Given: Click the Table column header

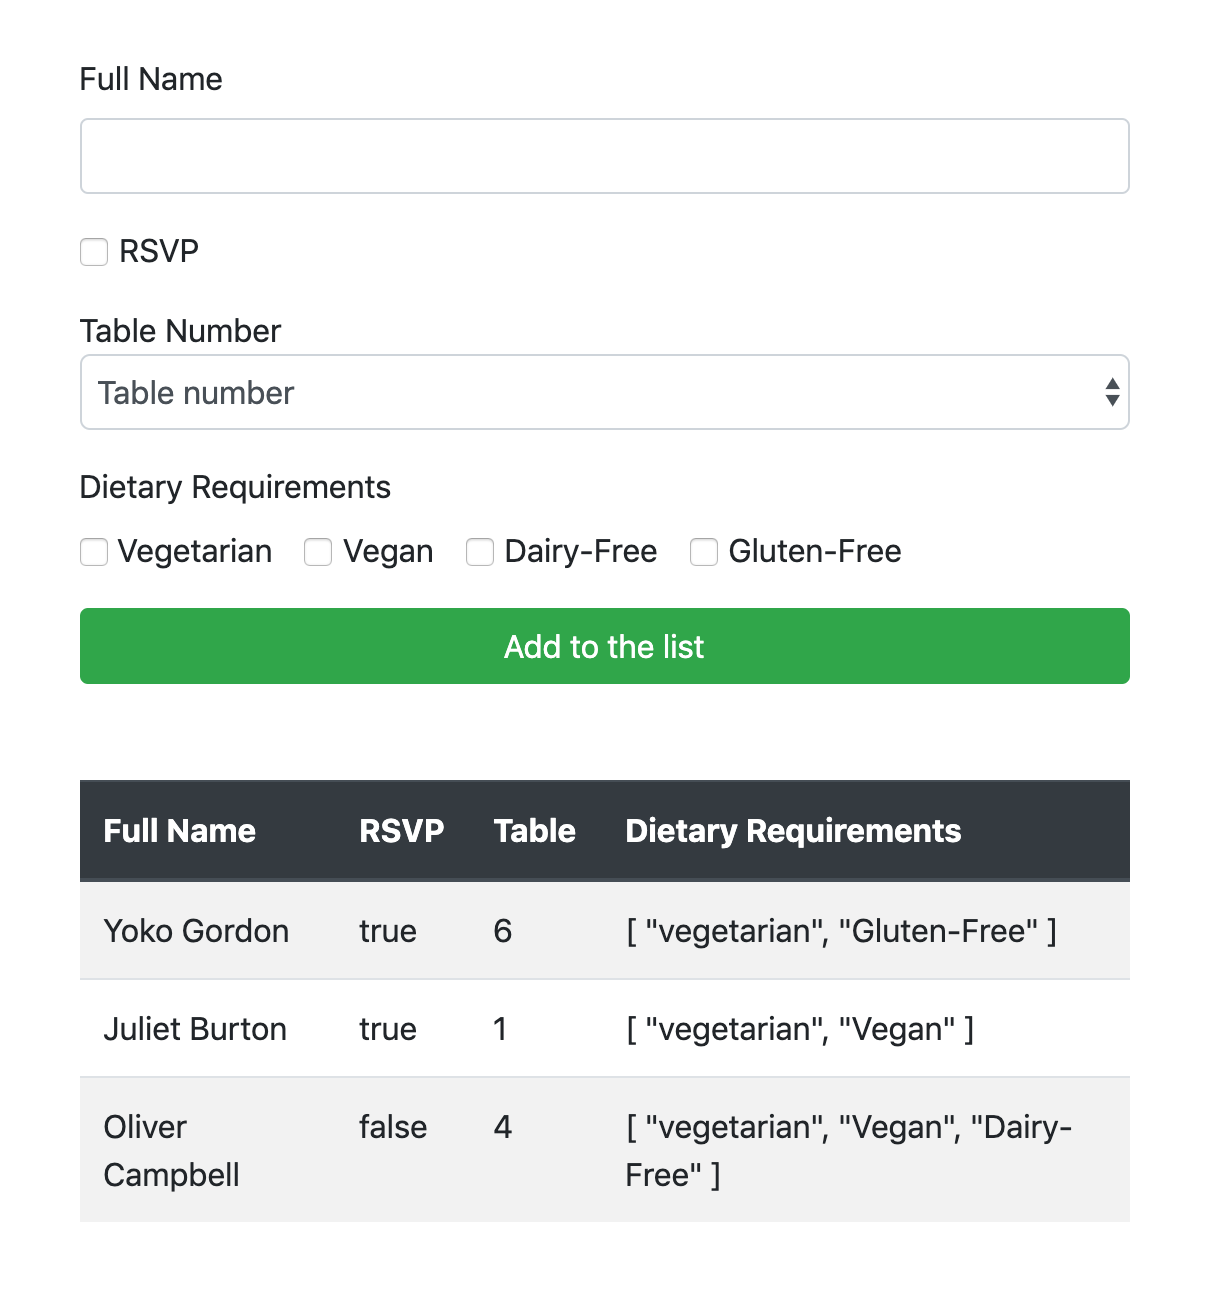Looking at the screenshot, I should point(534,831).
